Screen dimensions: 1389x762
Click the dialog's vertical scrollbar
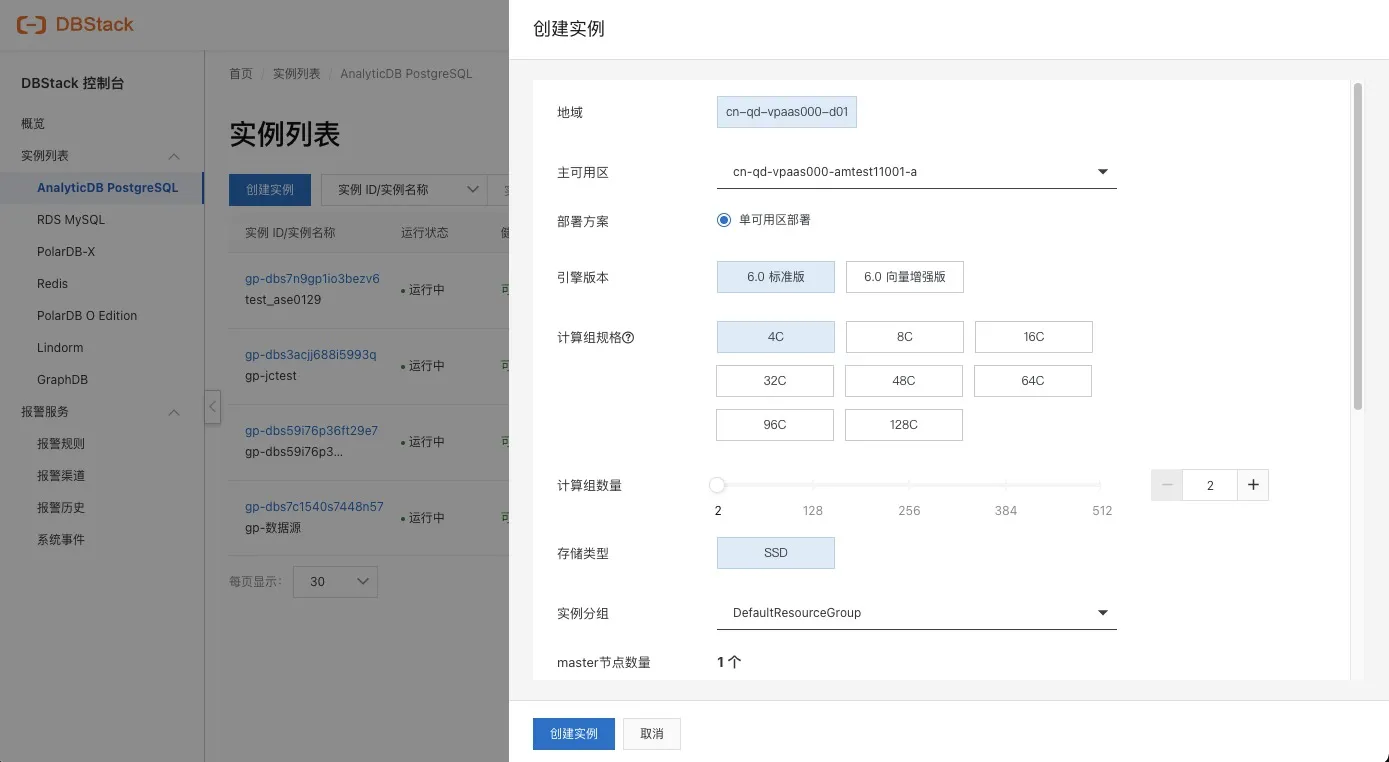[1357, 246]
